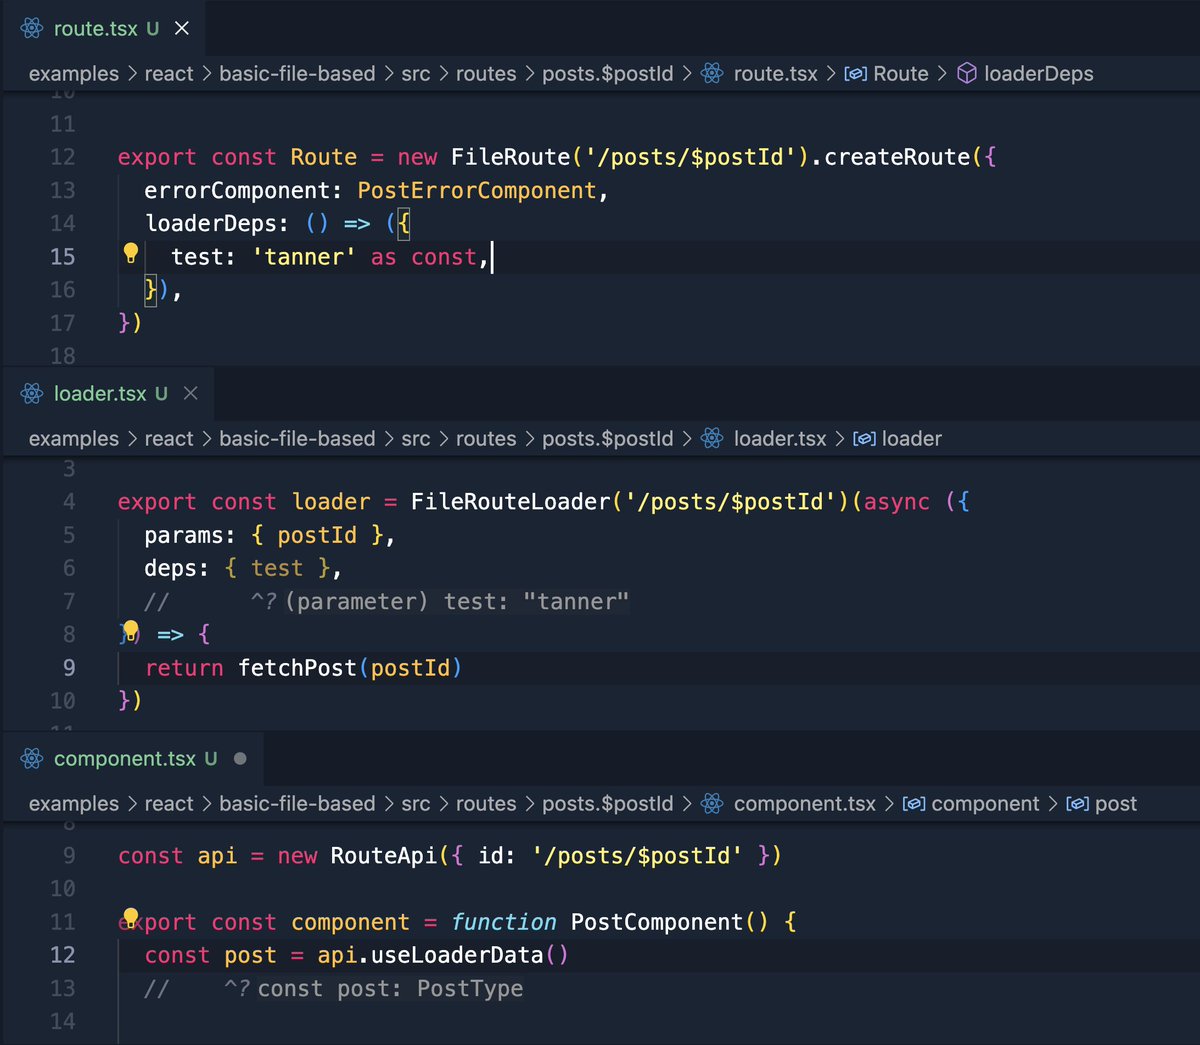Image resolution: width=1200 pixels, height=1045 pixels.
Task: Click component.tsx file breadcrumb
Action: 804,803
